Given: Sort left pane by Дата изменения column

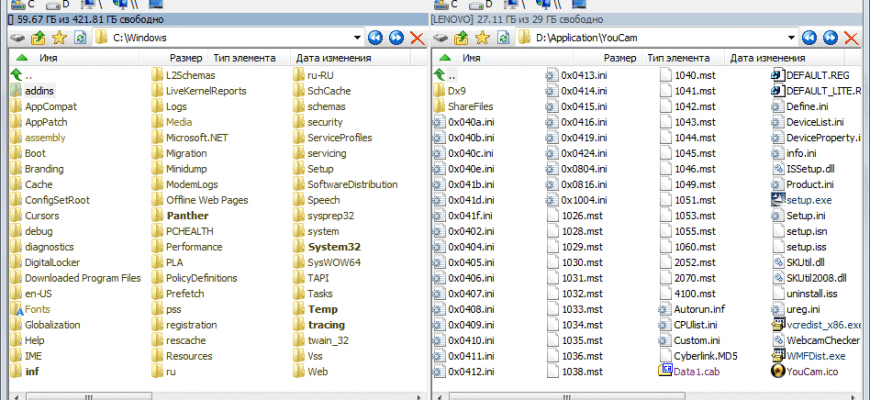Looking at the screenshot, I should [x=333, y=58].
